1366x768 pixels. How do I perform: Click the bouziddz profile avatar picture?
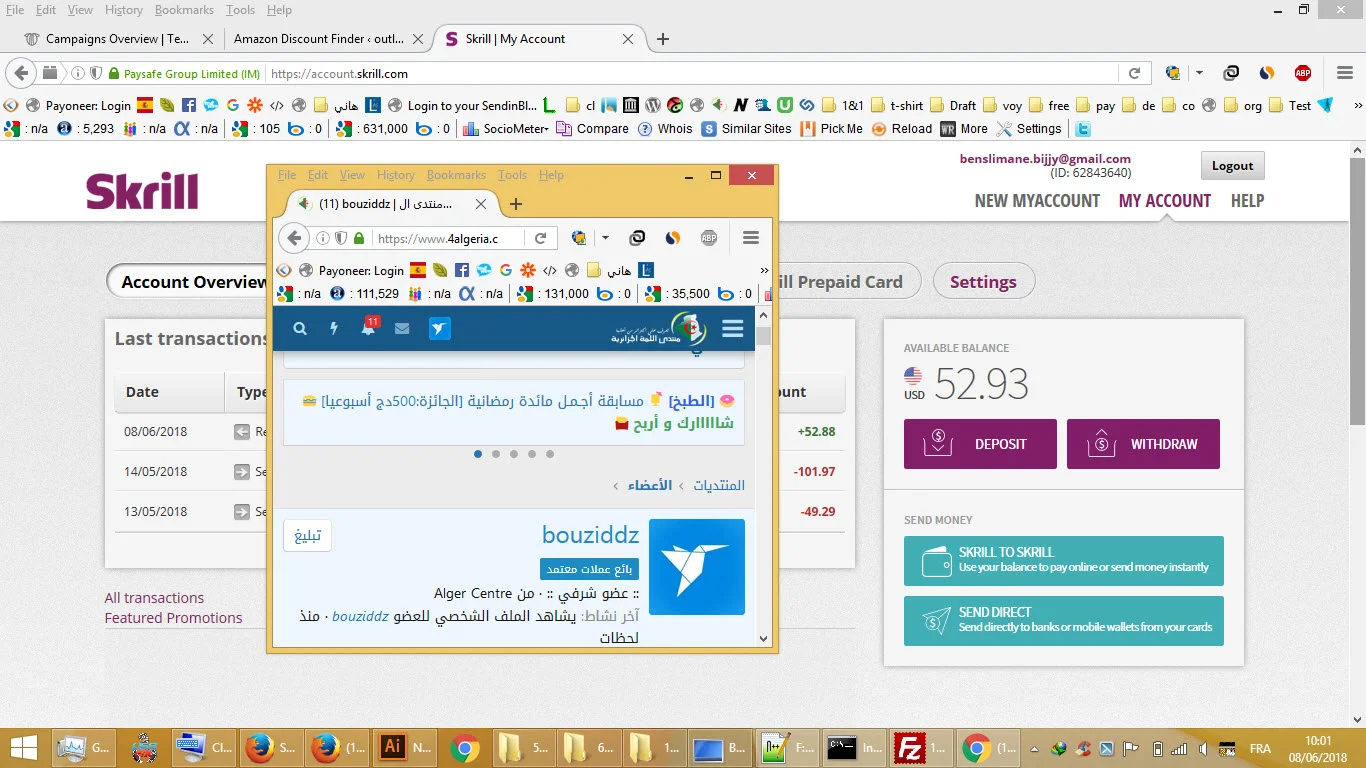tap(696, 566)
